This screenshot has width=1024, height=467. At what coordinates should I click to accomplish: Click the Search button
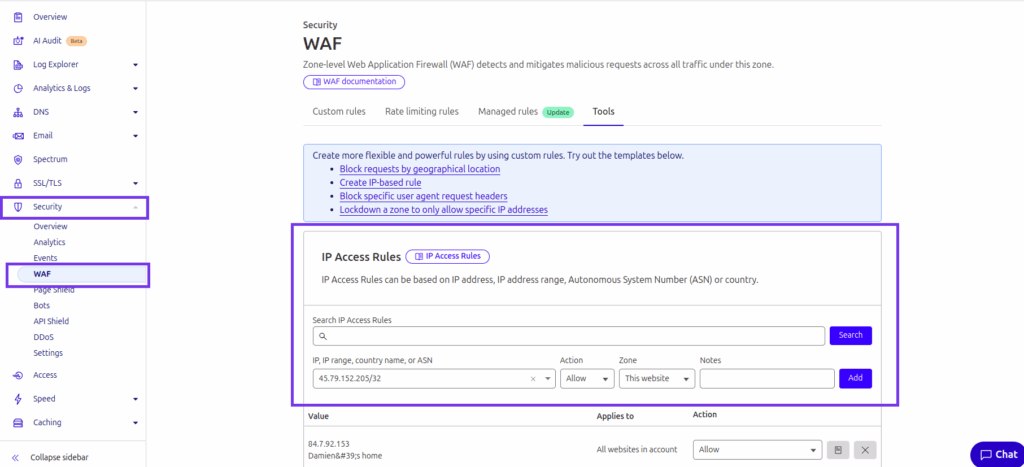(x=851, y=336)
